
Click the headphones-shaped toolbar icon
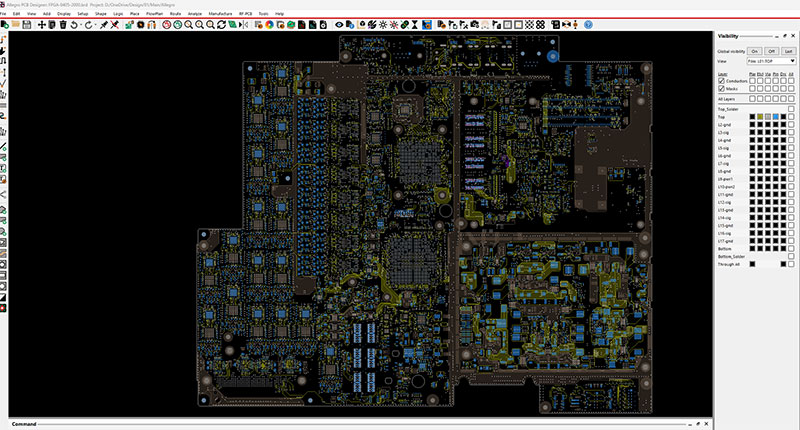point(152,24)
